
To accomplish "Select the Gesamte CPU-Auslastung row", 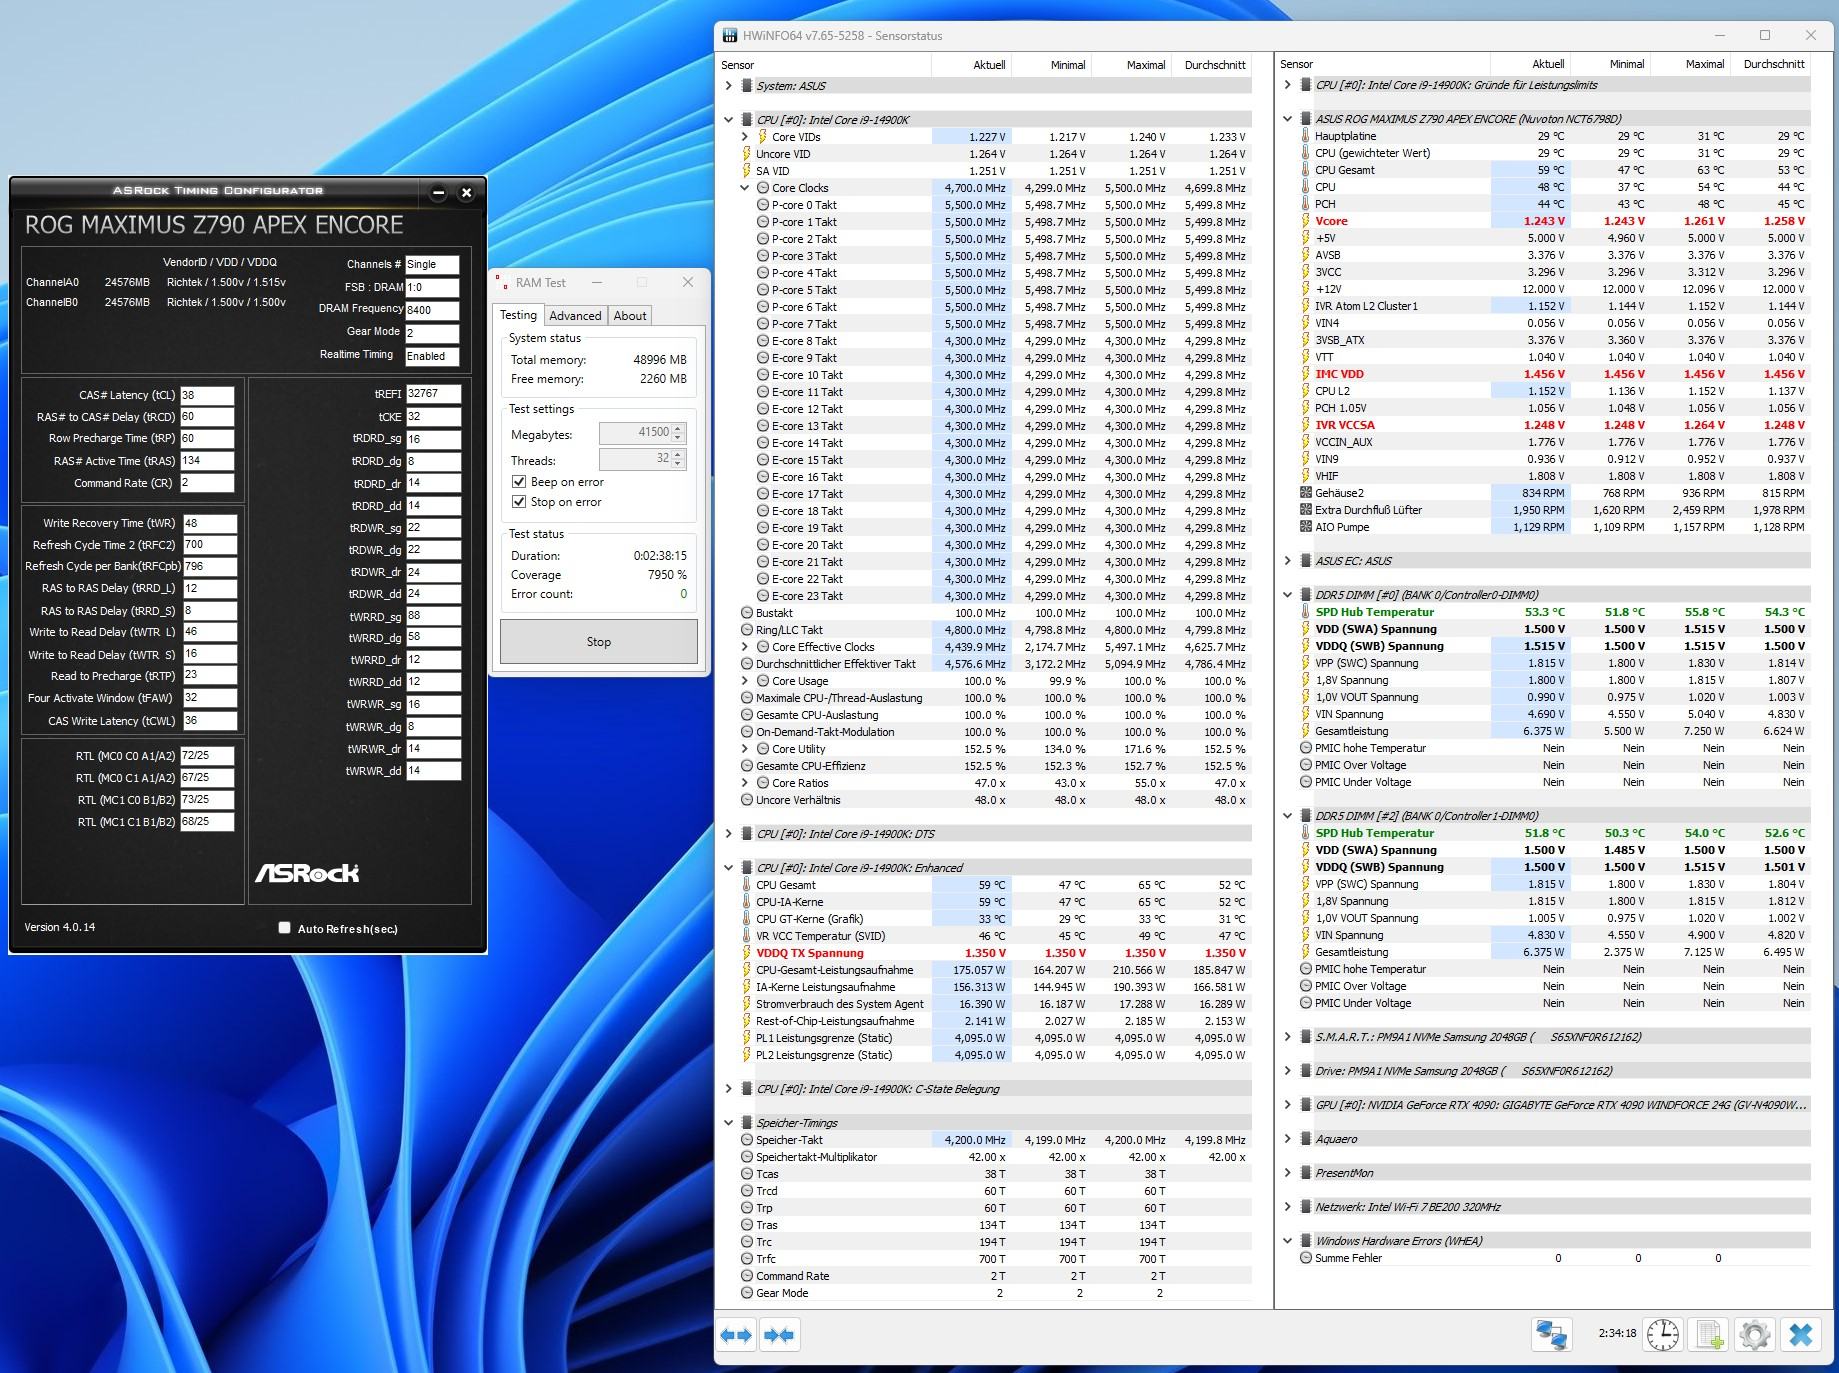I will (x=996, y=715).
